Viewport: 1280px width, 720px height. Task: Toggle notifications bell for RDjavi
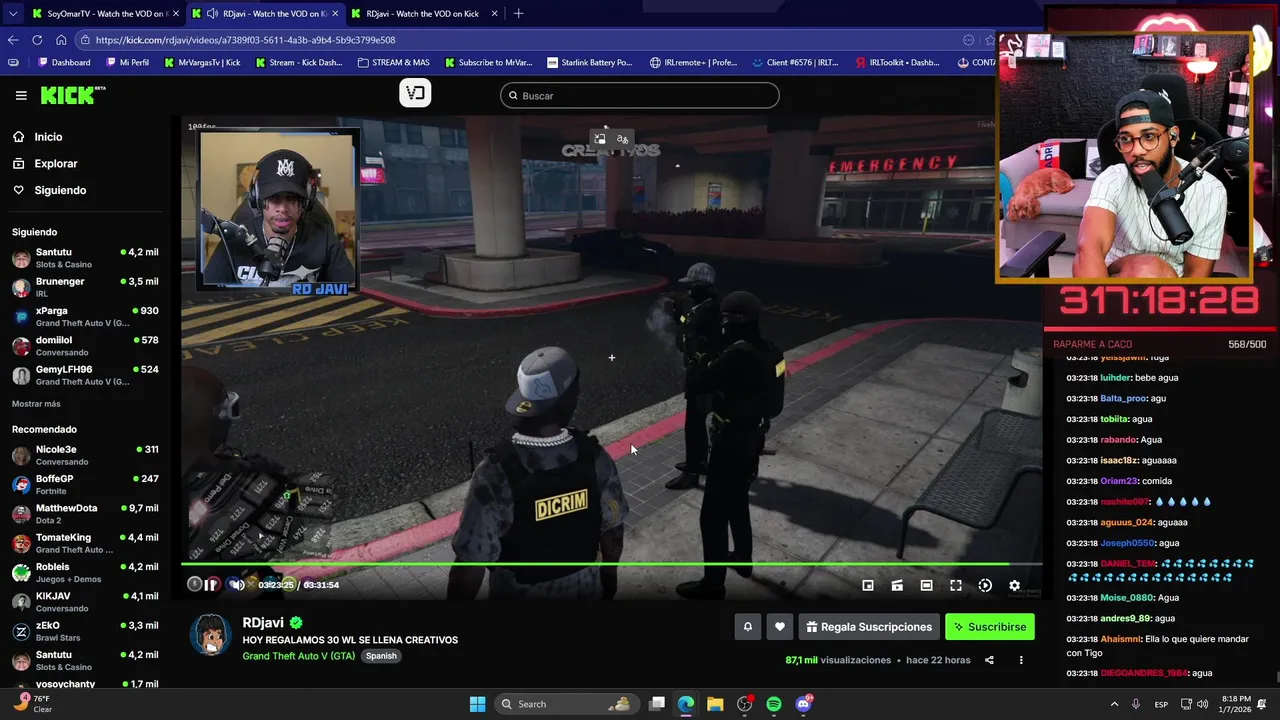(x=747, y=627)
